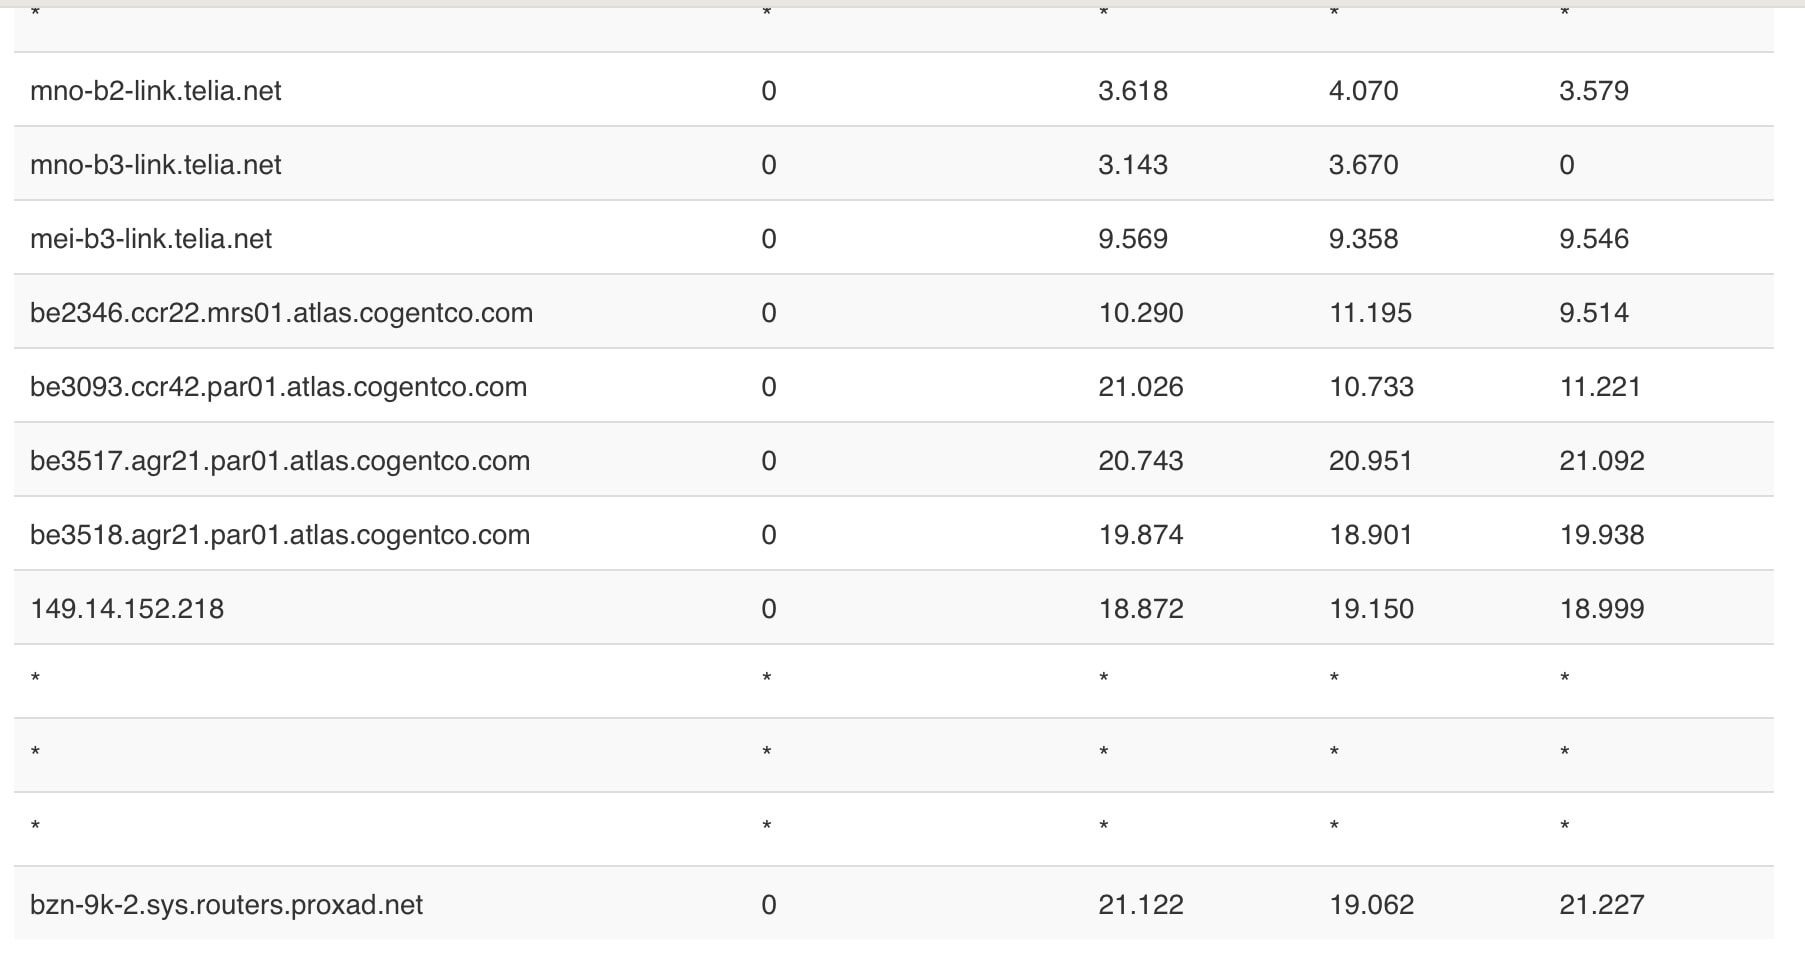This screenshot has height=968, width=1805.
Task: Click the be3093.ccr42.par01.atlas.cogentco.com hop
Action: (278, 387)
